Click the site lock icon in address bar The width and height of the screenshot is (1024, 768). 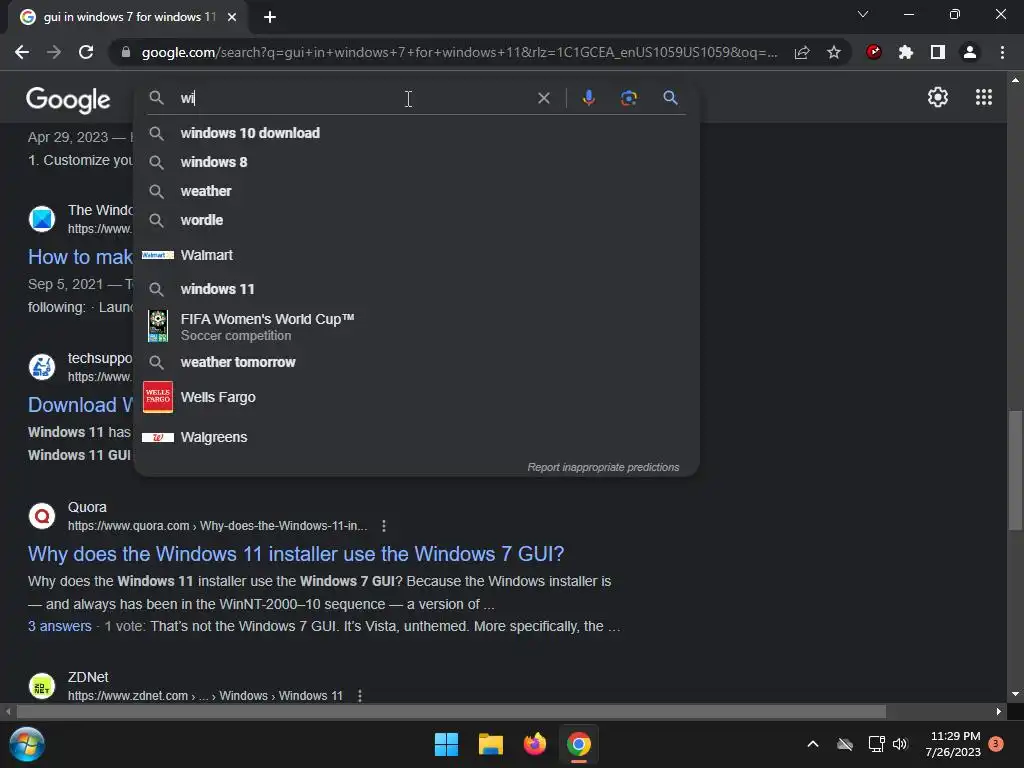[x=126, y=52]
